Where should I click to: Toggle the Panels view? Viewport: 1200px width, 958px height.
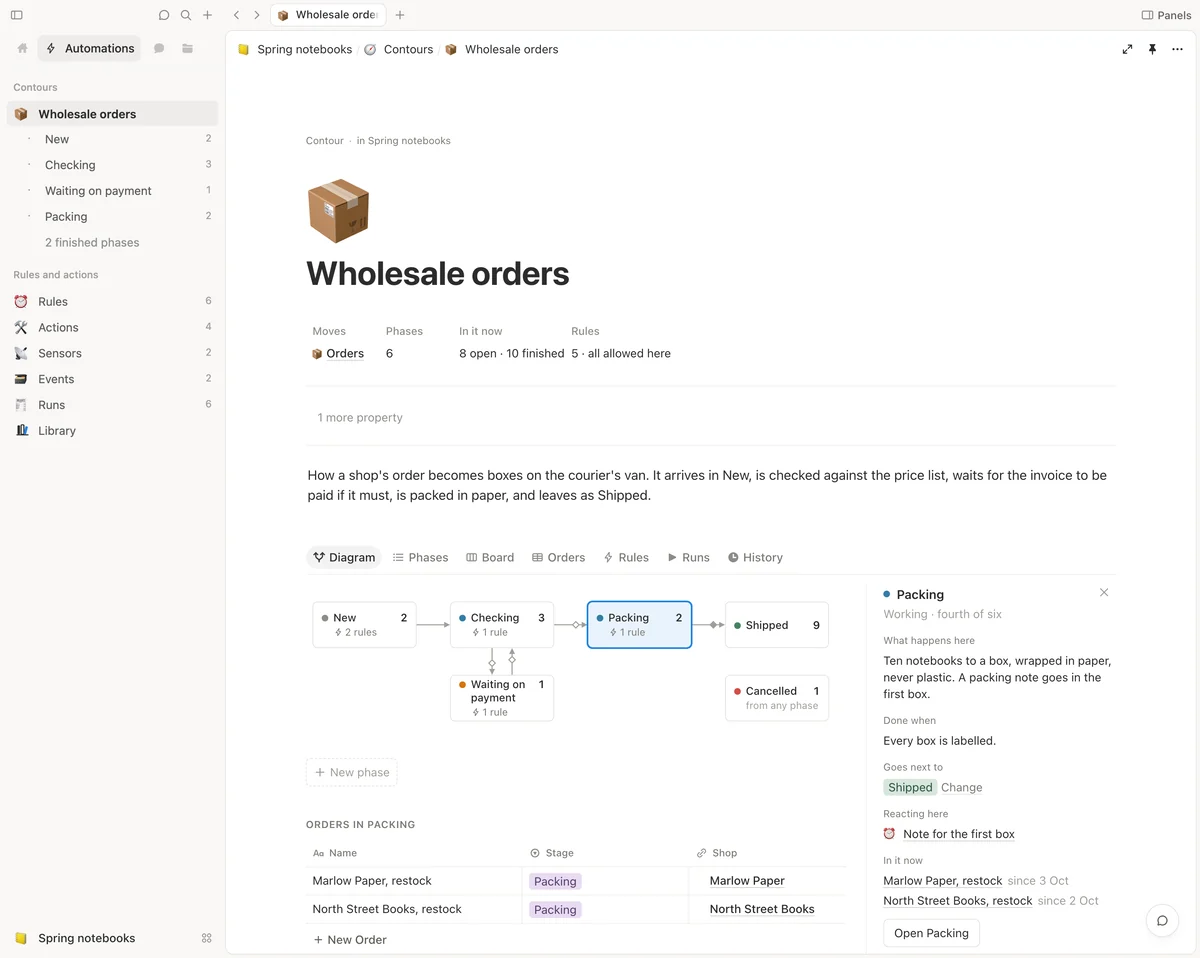click(x=1166, y=15)
